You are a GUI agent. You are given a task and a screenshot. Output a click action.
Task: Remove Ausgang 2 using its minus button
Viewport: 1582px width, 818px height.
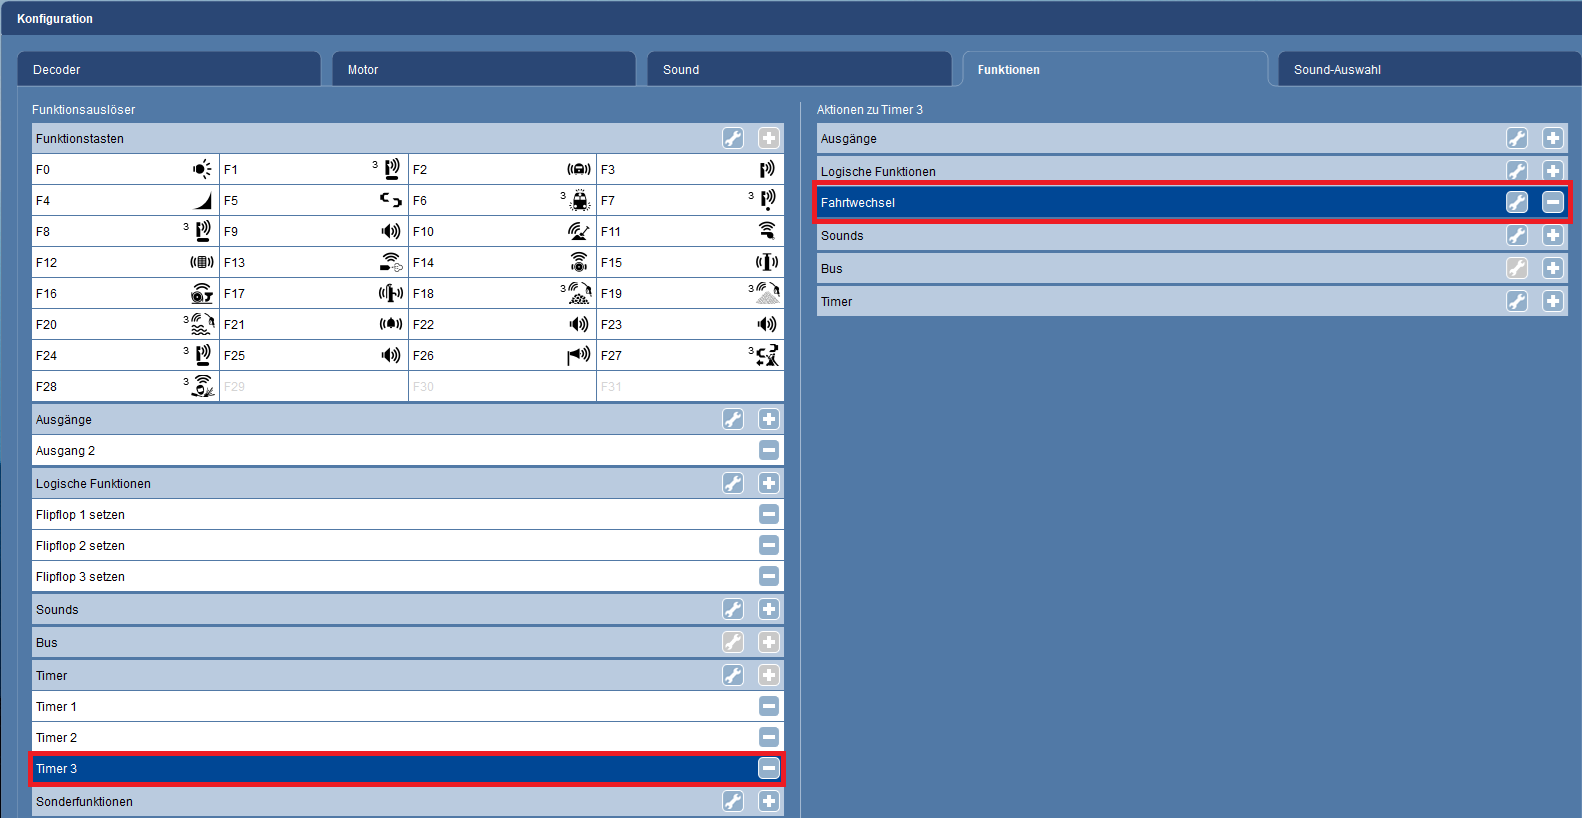click(768, 451)
